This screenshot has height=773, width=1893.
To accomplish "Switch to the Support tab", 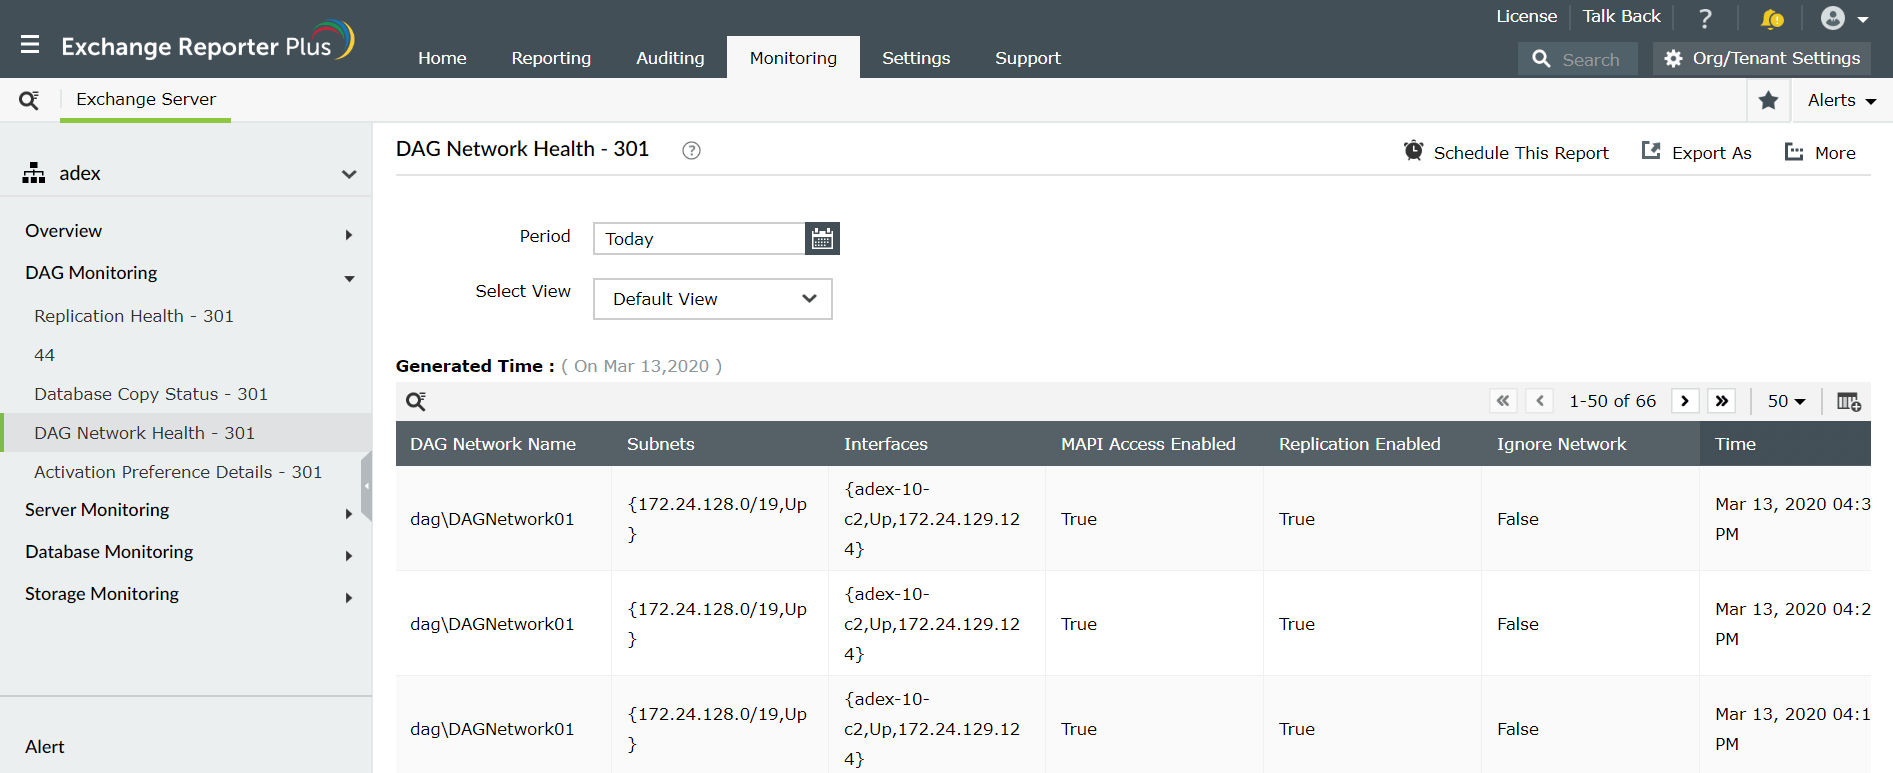I will [1028, 58].
